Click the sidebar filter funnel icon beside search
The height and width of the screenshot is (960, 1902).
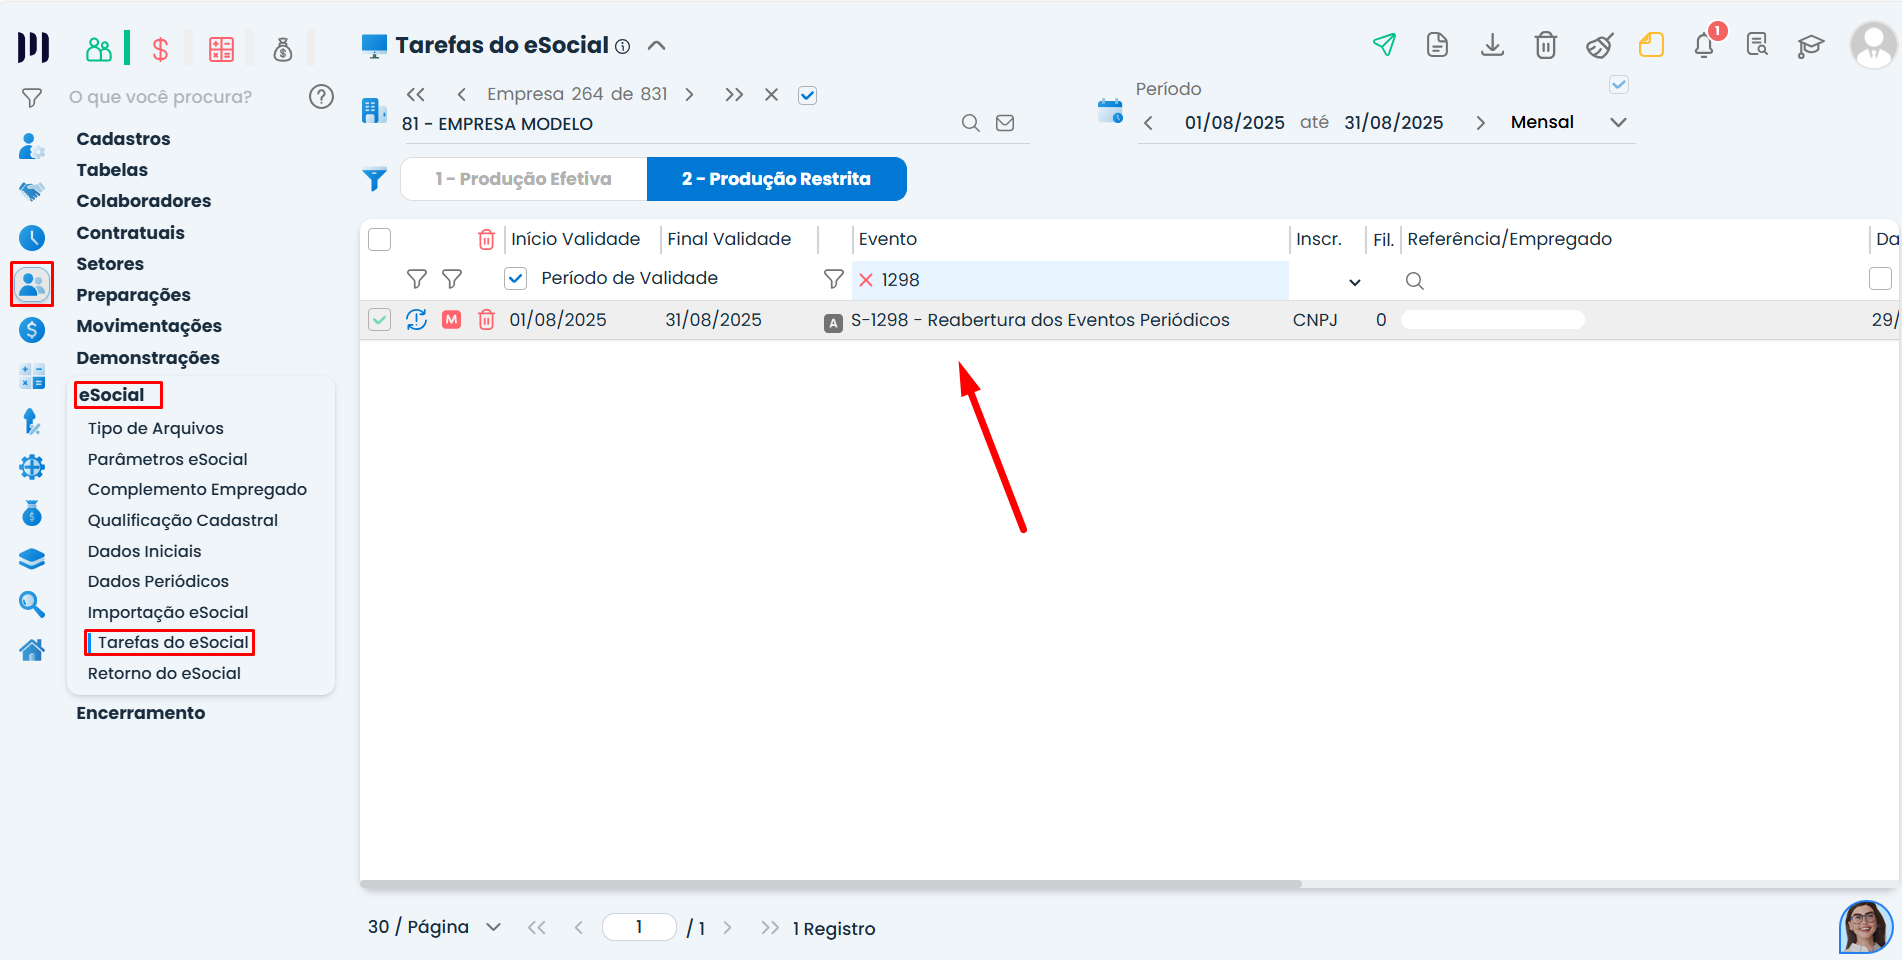coord(32,98)
